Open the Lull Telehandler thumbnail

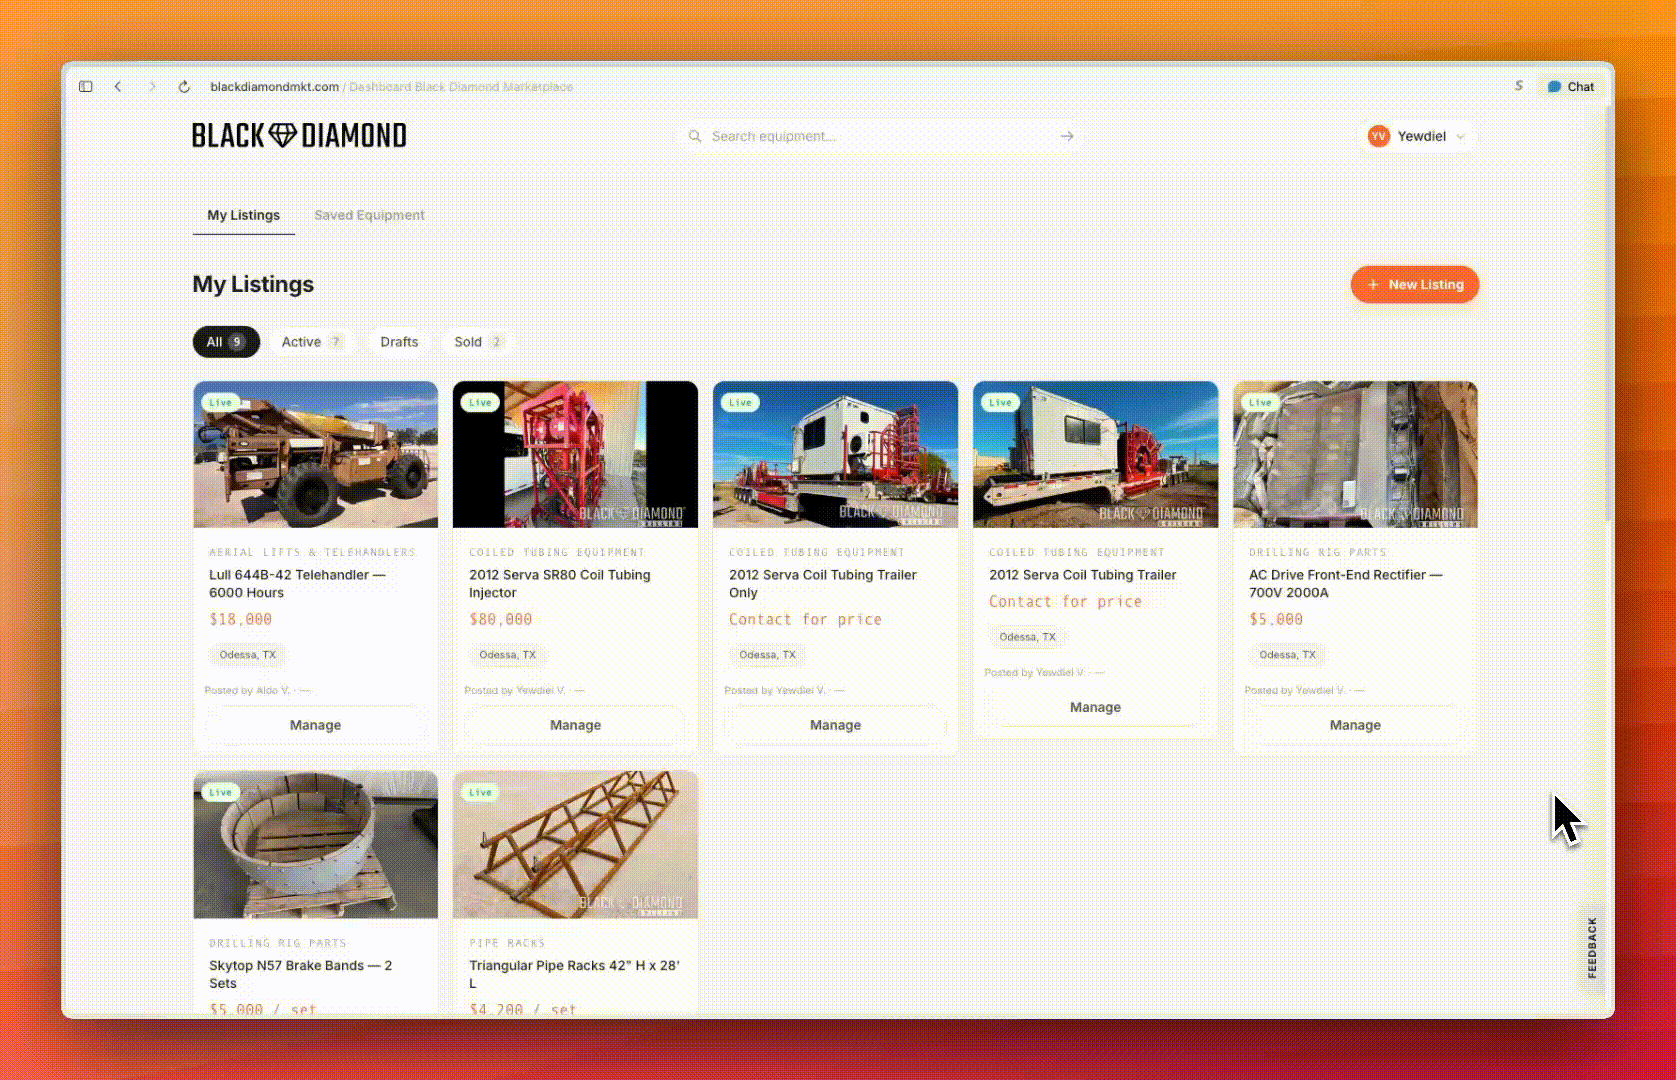[x=315, y=454]
